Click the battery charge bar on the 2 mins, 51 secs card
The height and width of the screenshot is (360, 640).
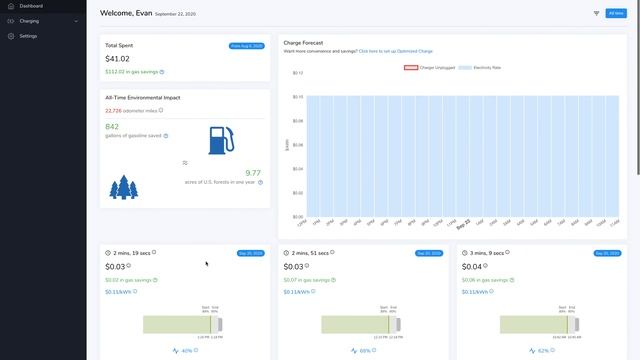click(361, 324)
